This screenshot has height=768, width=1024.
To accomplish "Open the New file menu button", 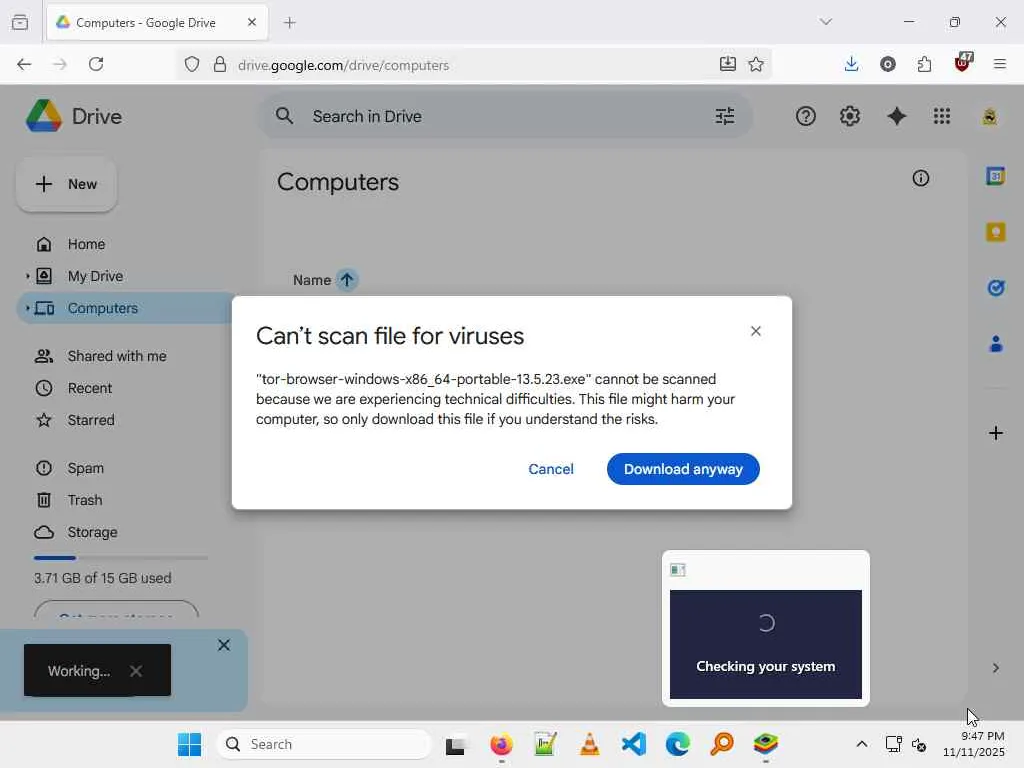I will [x=67, y=184].
